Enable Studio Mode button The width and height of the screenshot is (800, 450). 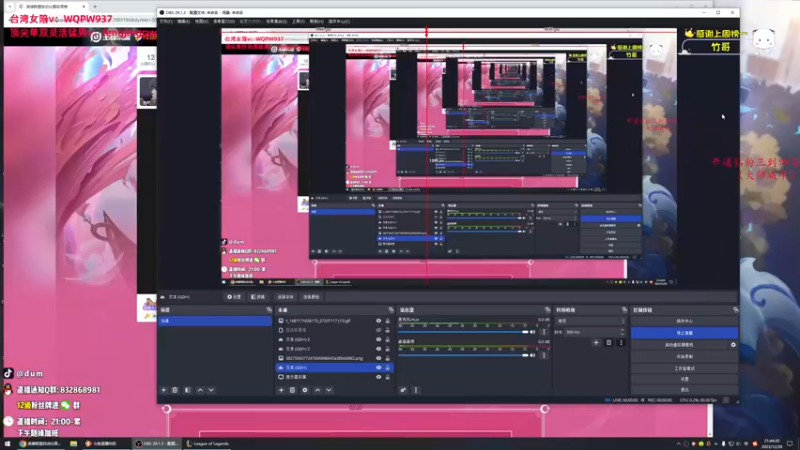[x=684, y=368]
